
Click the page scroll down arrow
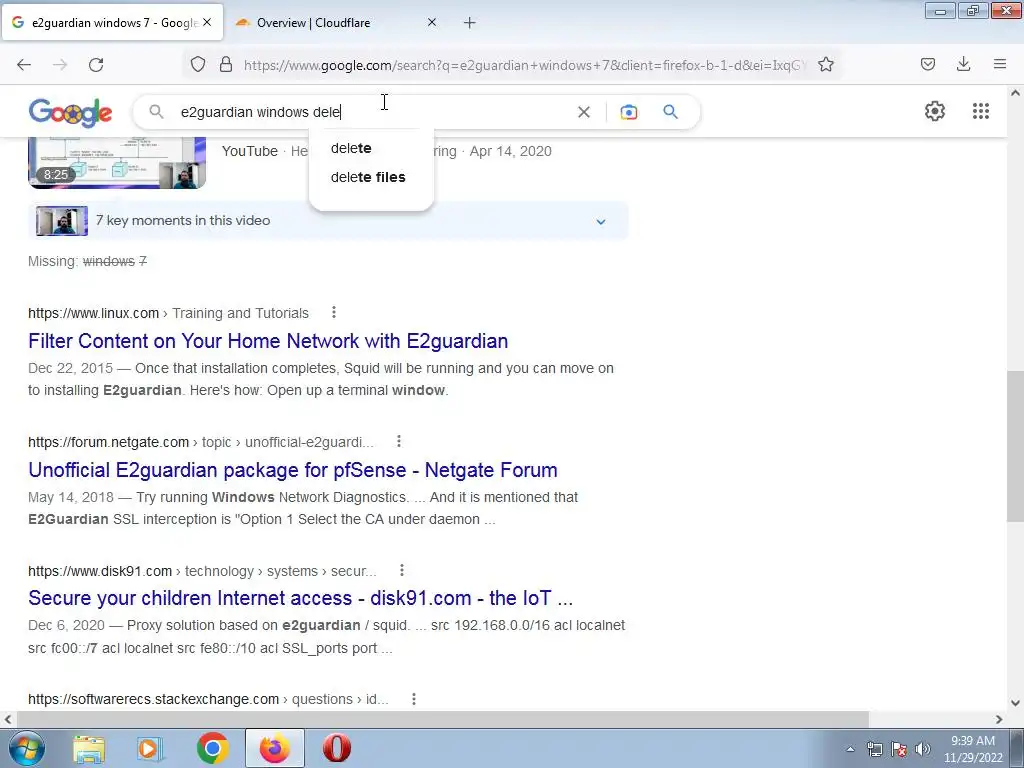click(1015, 703)
